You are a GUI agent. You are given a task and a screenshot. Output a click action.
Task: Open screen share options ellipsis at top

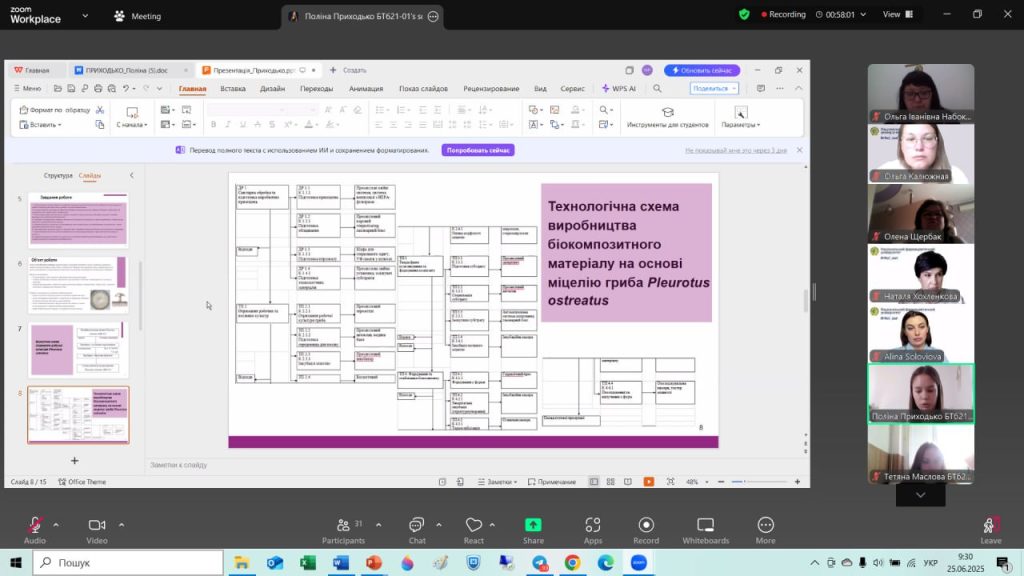433,16
